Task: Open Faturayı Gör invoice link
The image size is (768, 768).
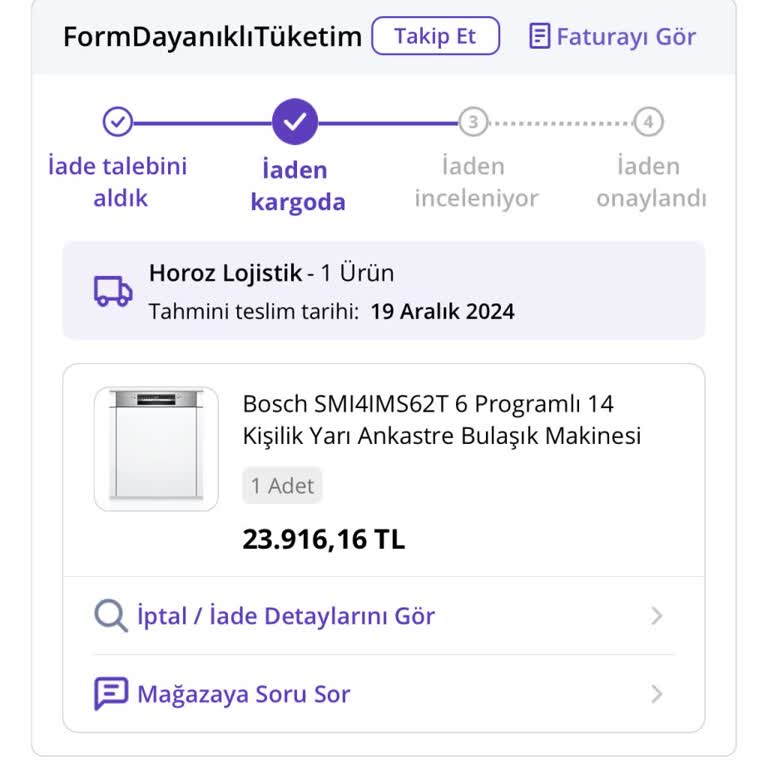Action: 612,36
